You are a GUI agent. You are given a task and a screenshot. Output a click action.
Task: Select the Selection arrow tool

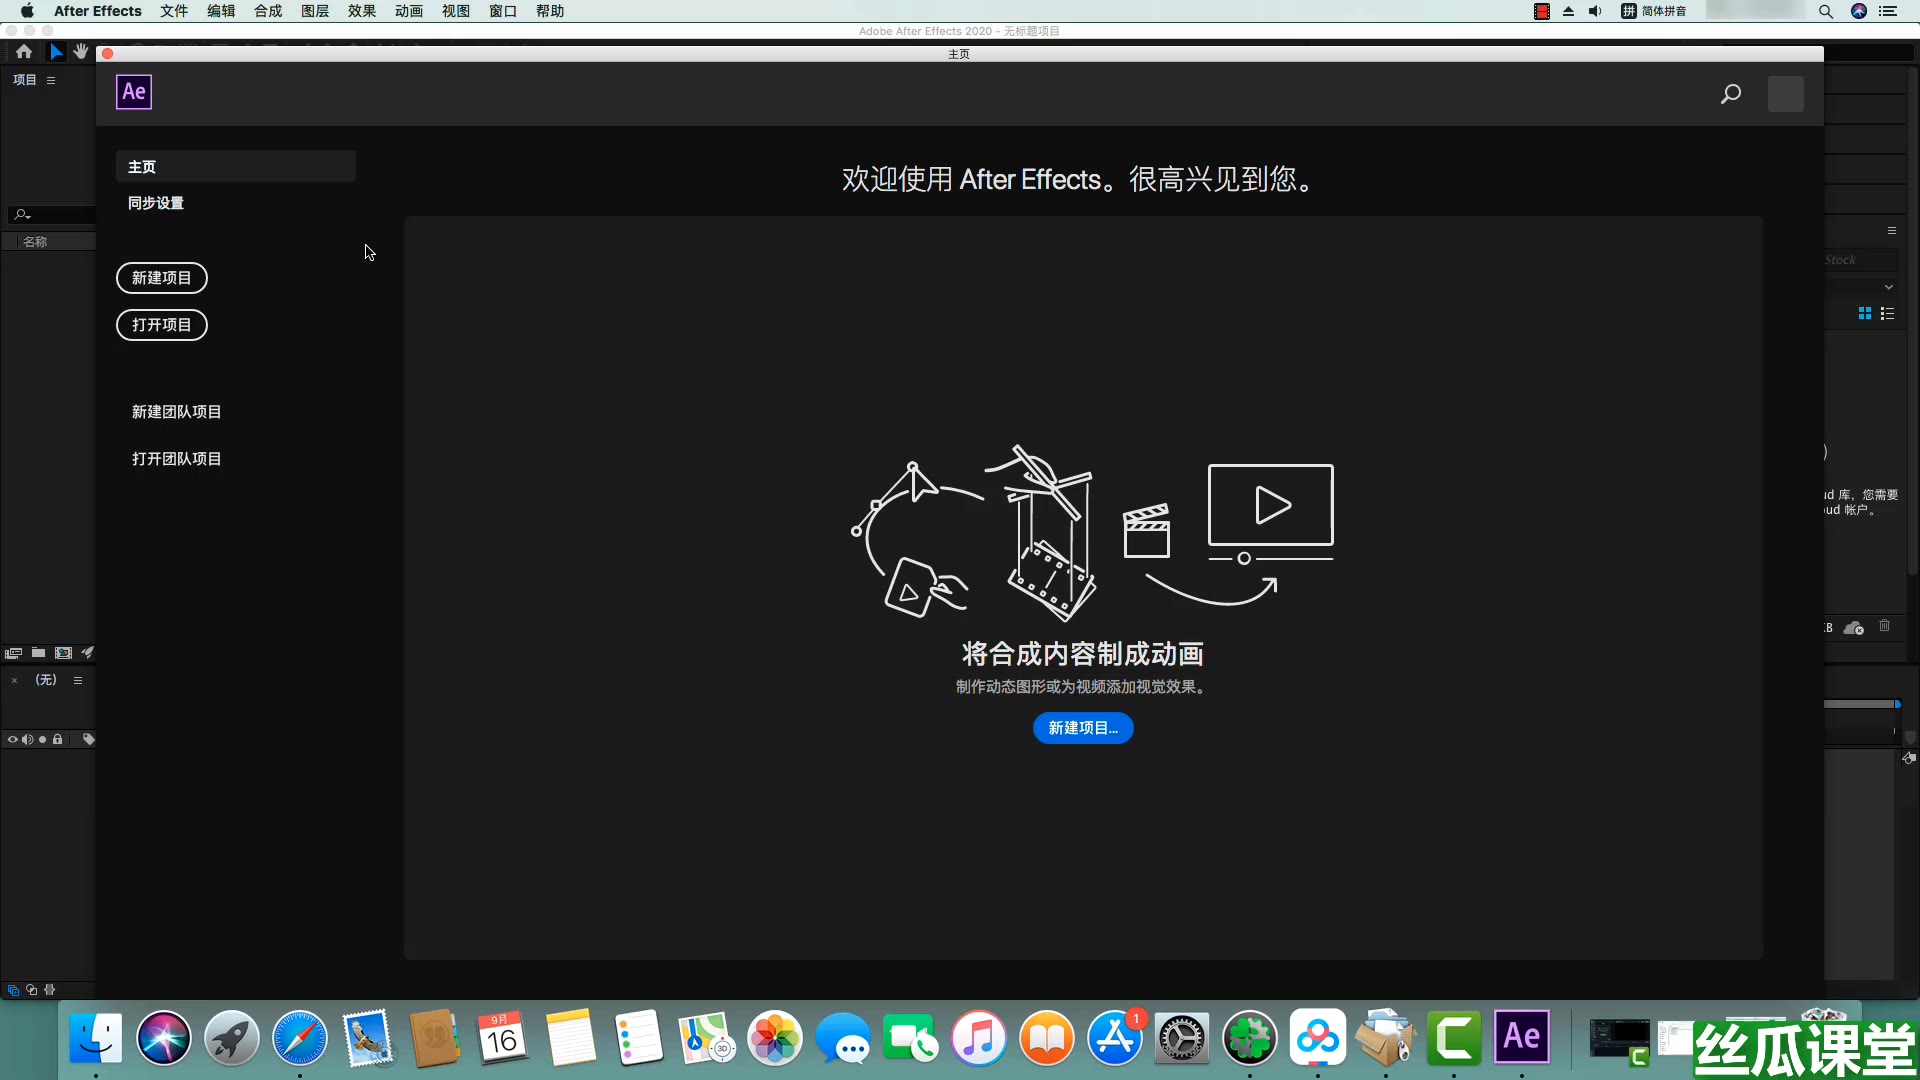[x=56, y=51]
